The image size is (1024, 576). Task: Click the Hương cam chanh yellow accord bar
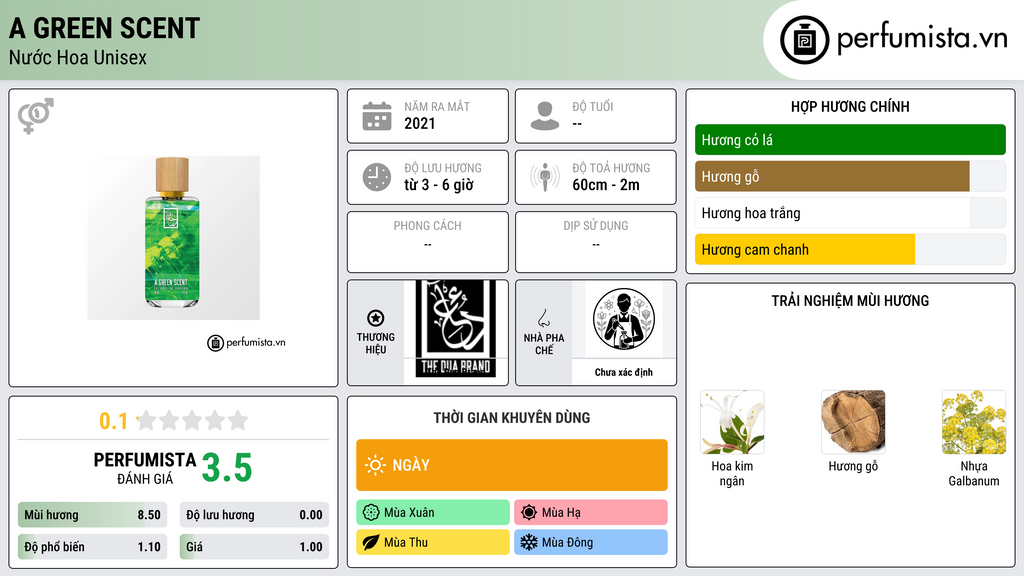pyautogui.click(x=850, y=249)
